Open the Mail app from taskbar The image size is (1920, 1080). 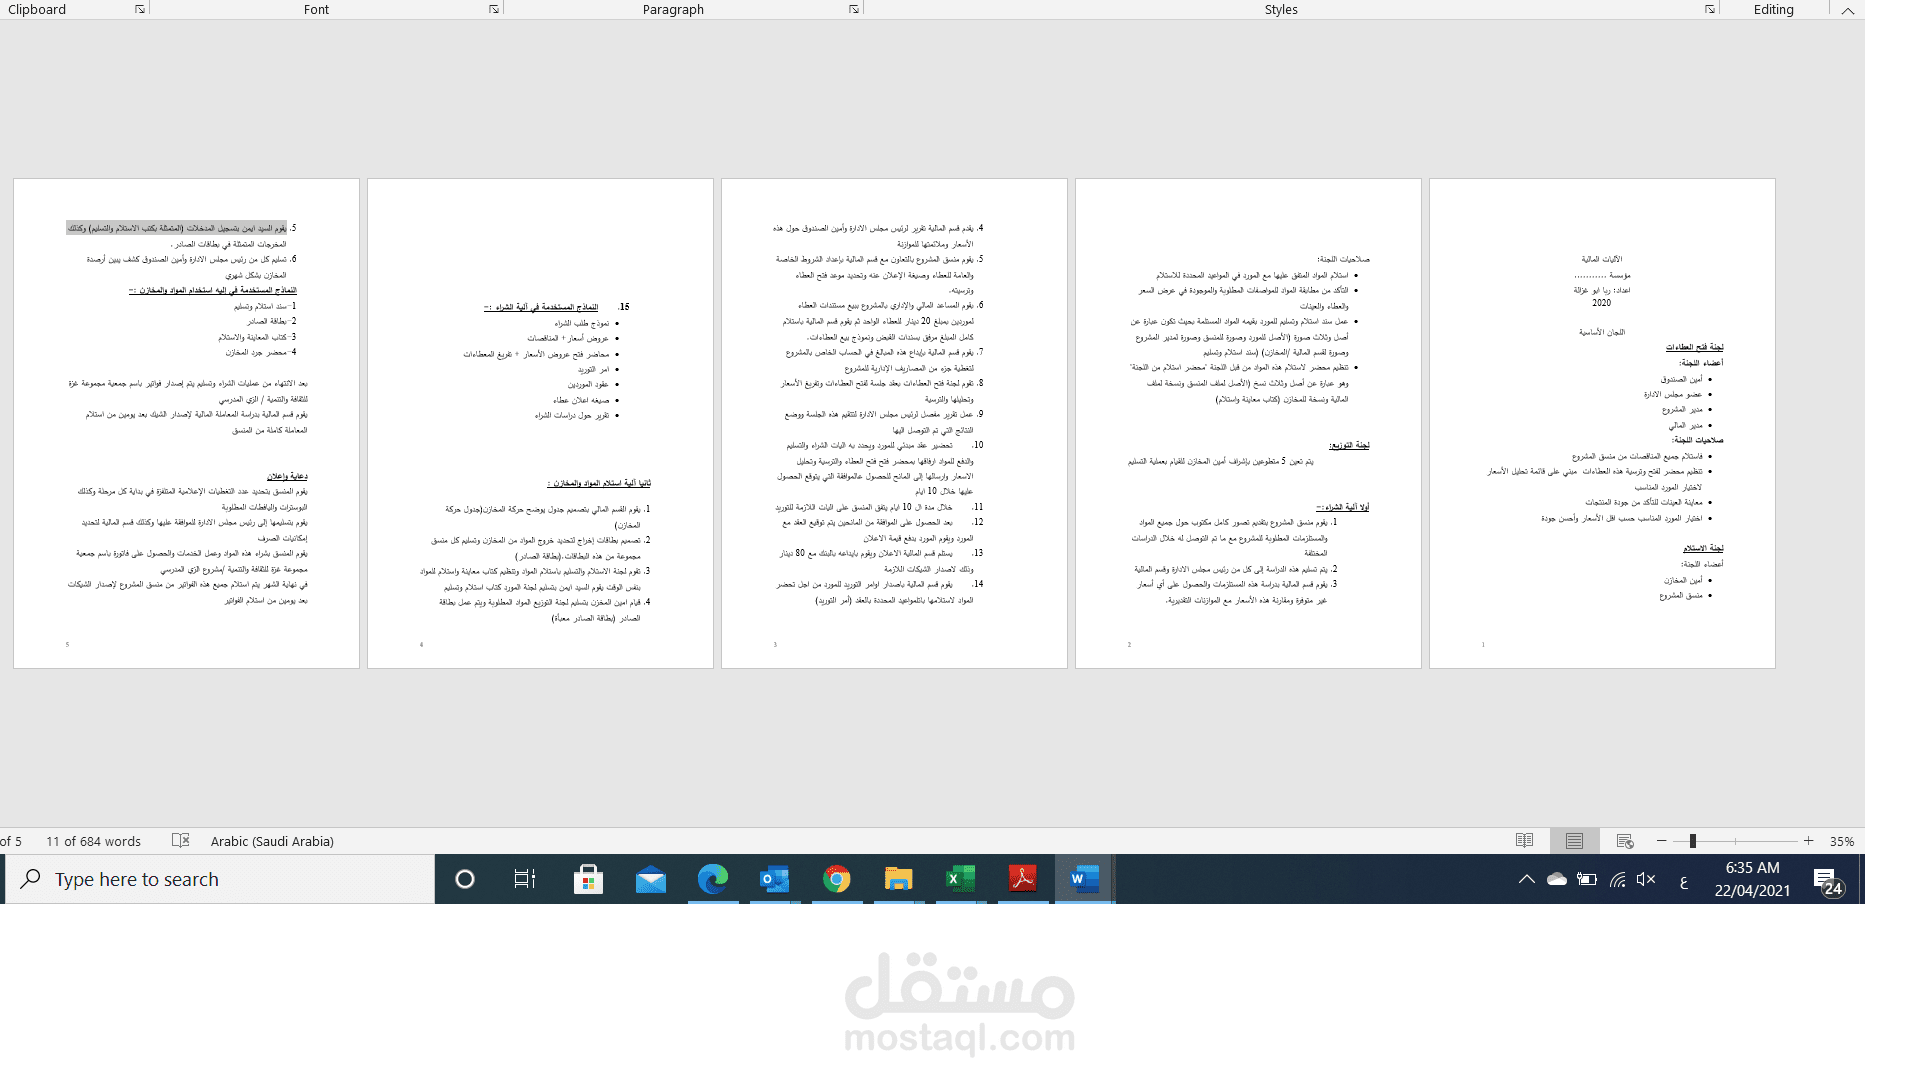coord(650,879)
